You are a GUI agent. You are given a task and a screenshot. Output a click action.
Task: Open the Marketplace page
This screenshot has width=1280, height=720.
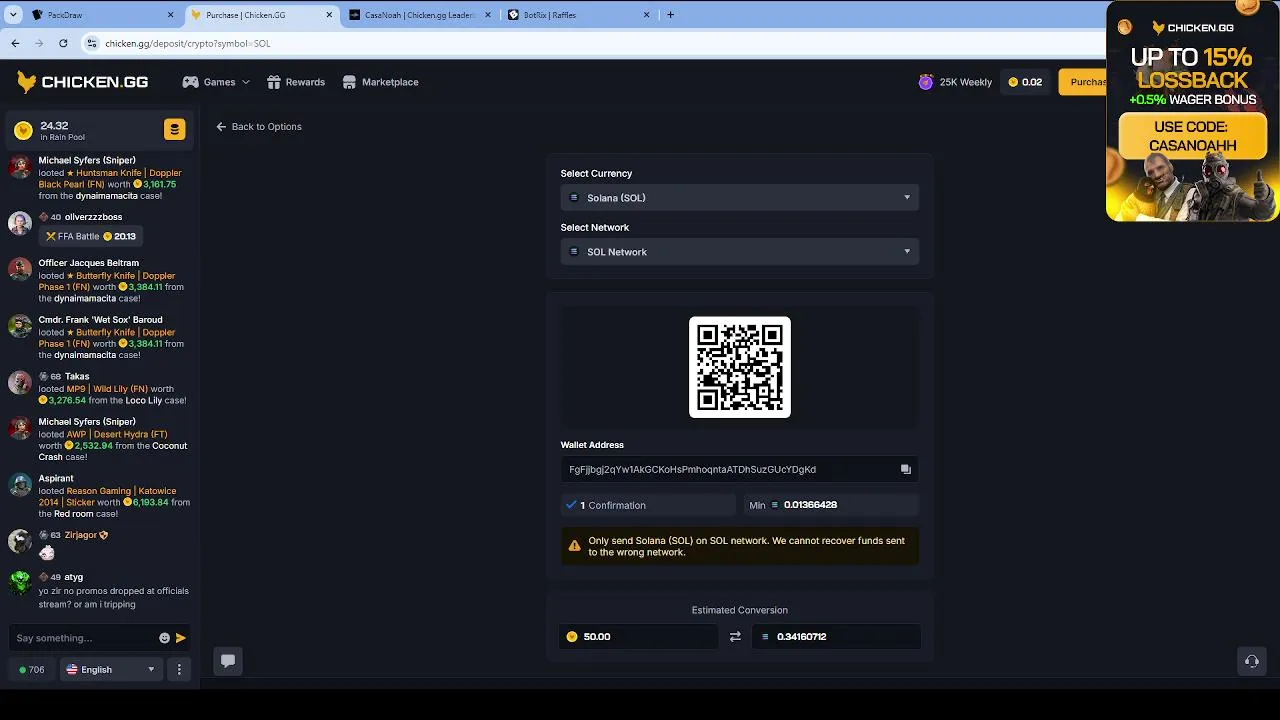pos(380,82)
